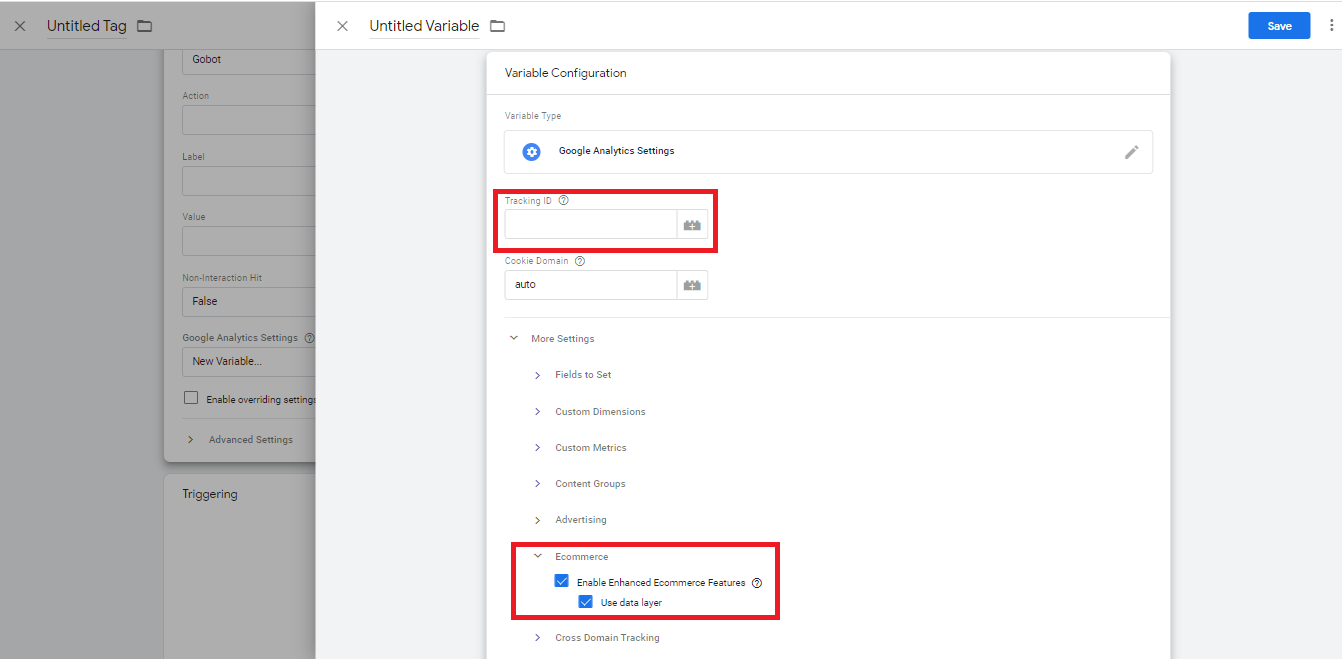1342x659 pixels.
Task: Close the Untitled Variable panel
Action: [x=342, y=26]
